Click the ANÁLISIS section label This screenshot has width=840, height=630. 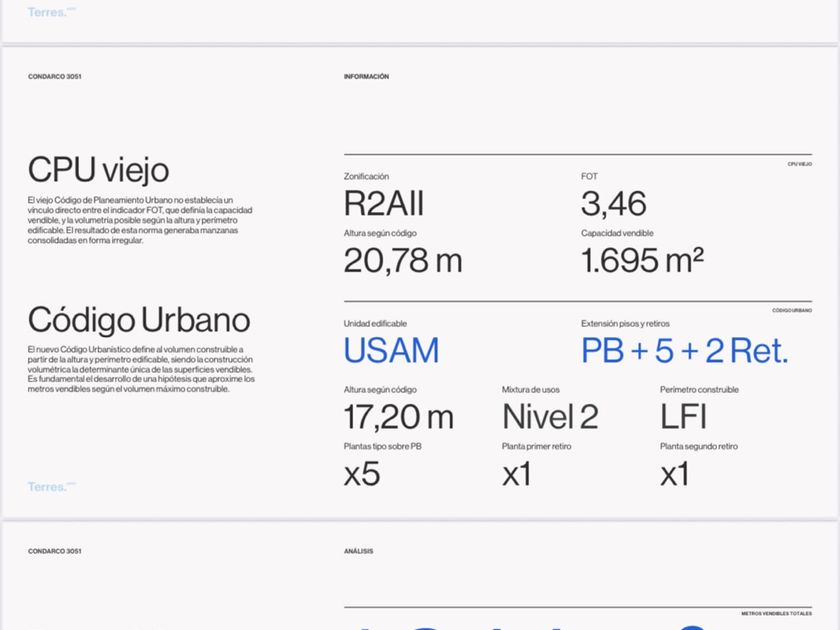358,551
